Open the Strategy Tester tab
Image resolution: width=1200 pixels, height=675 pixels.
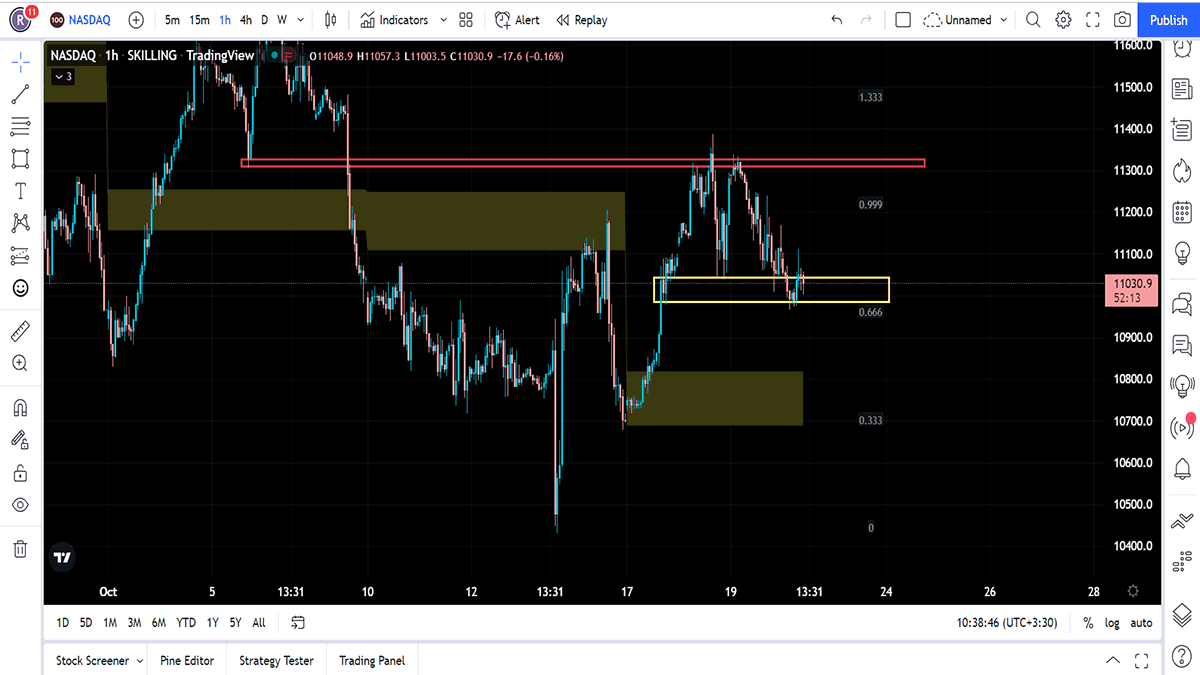pyautogui.click(x=276, y=661)
